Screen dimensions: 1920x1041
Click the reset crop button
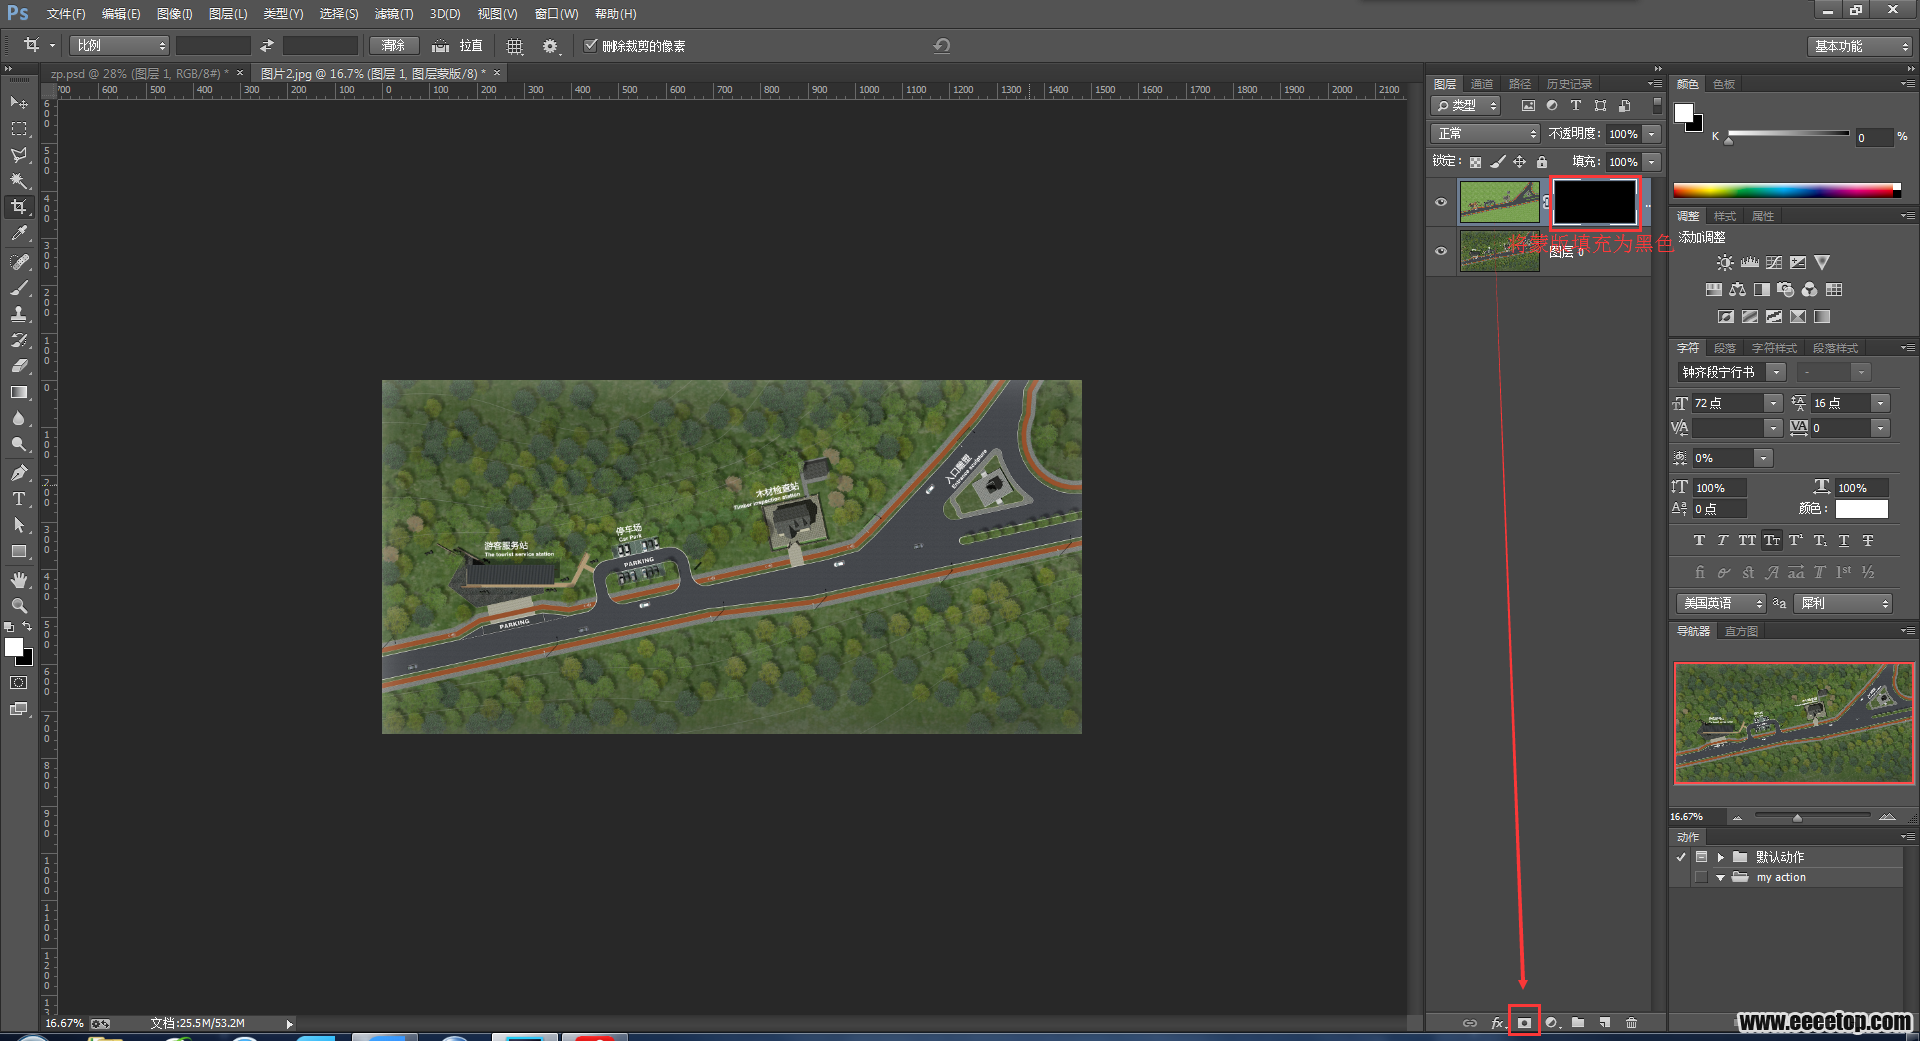pyautogui.click(x=942, y=46)
